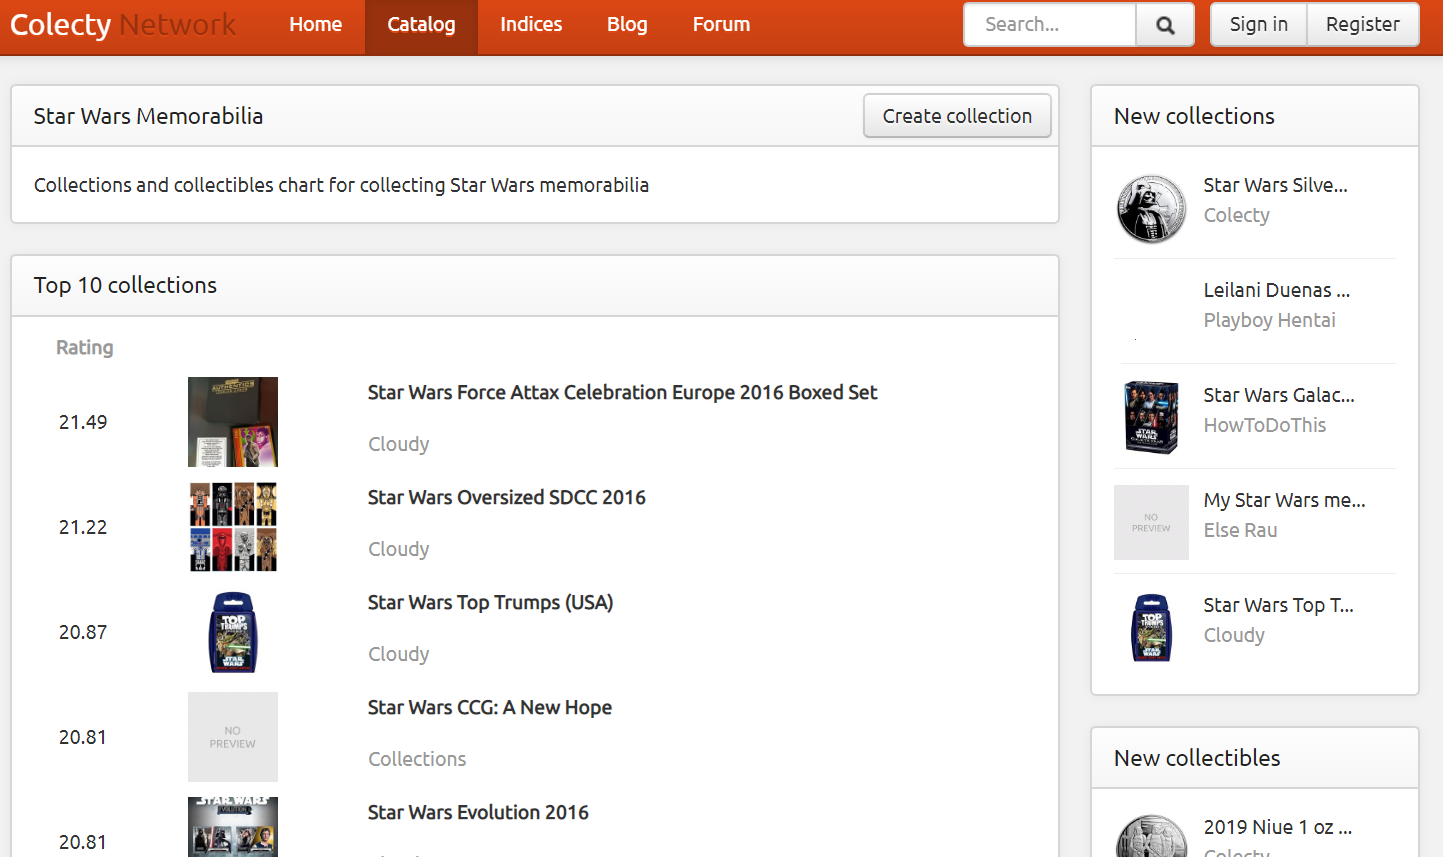Open Leilani Duenas ... collection link
Viewport: 1443px width, 857px height.
1276,290
